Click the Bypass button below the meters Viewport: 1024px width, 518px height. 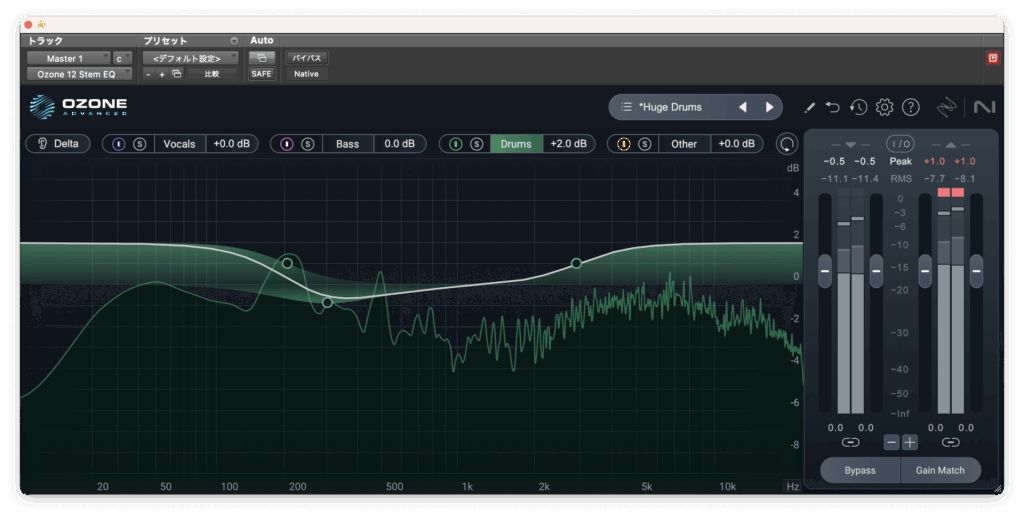pyautogui.click(x=860, y=470)
